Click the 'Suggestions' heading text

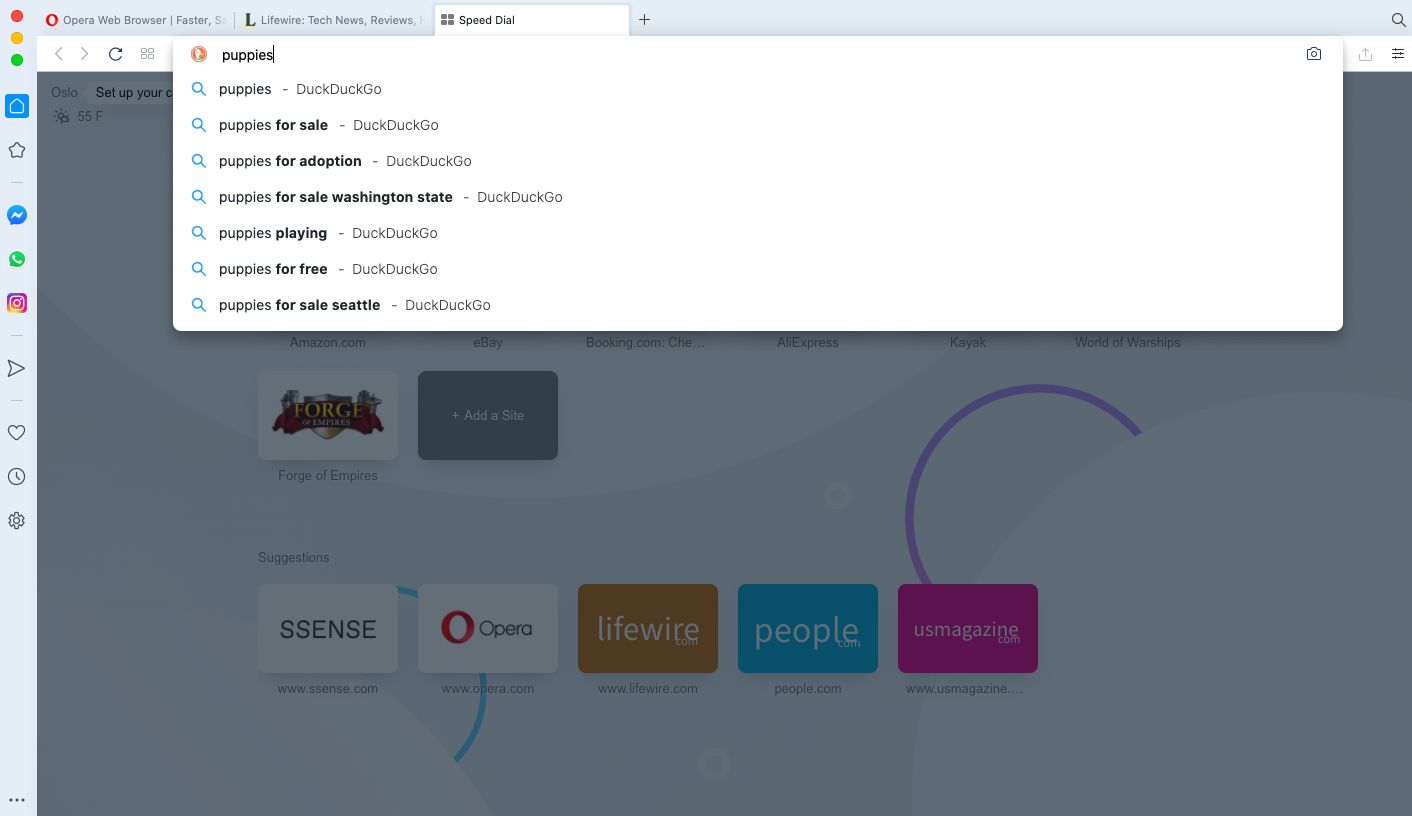pos(293,557)
